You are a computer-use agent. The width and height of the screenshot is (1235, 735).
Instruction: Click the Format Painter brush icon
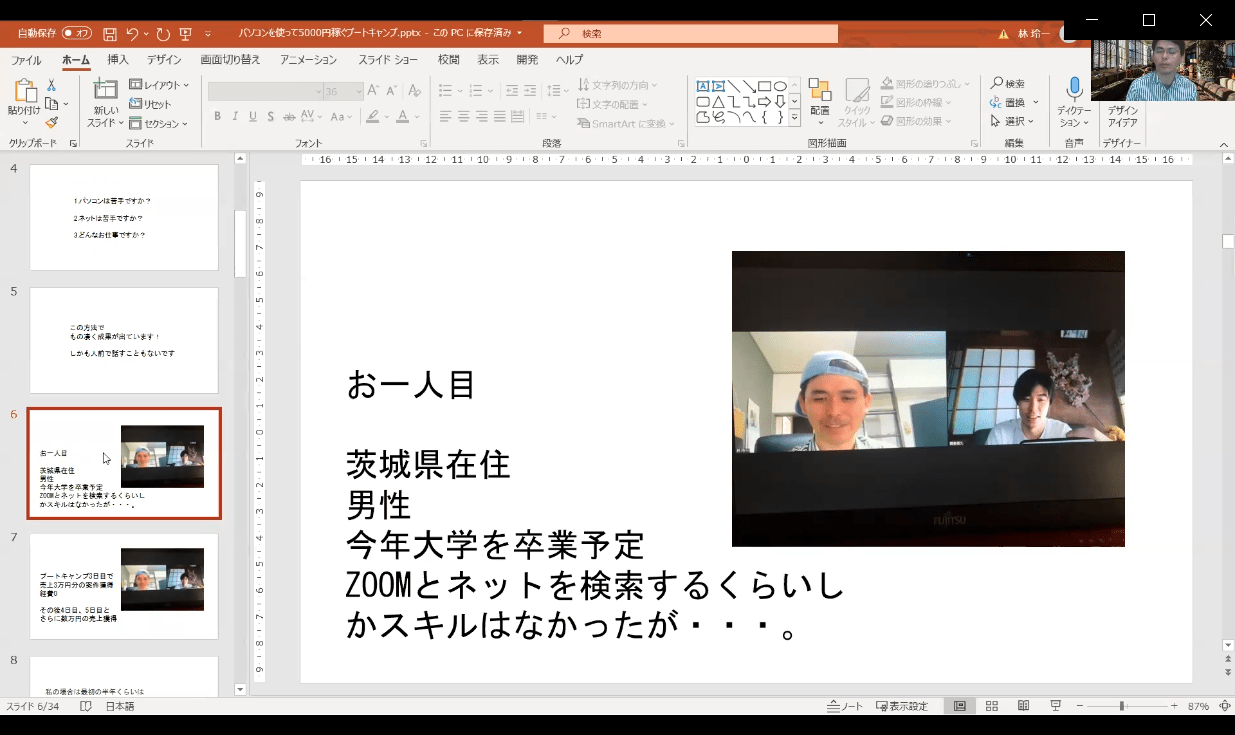click(51, 122)
